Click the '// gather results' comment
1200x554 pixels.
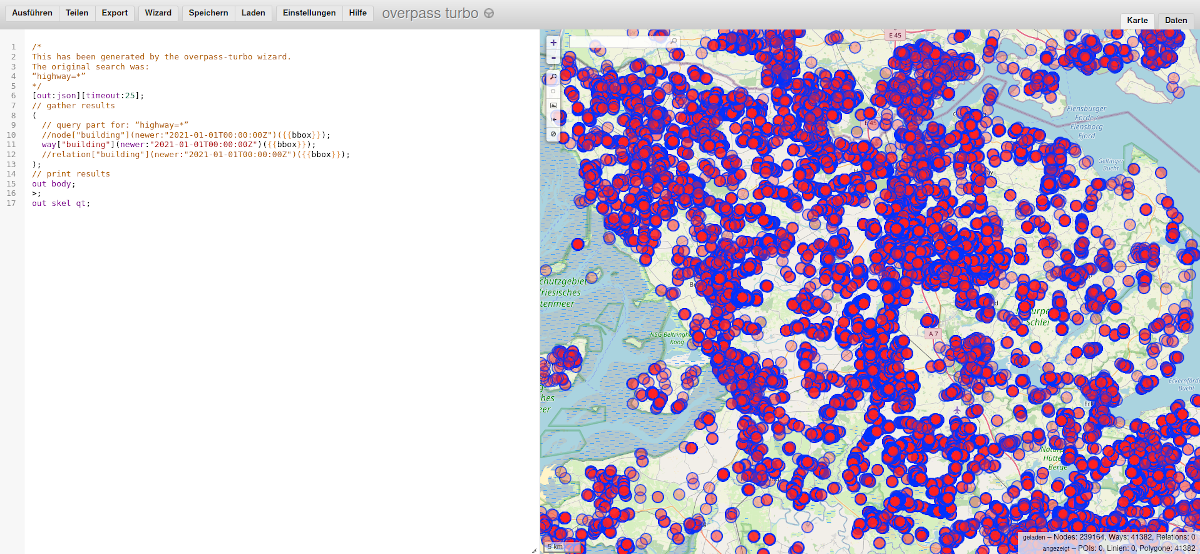(73, 105)
